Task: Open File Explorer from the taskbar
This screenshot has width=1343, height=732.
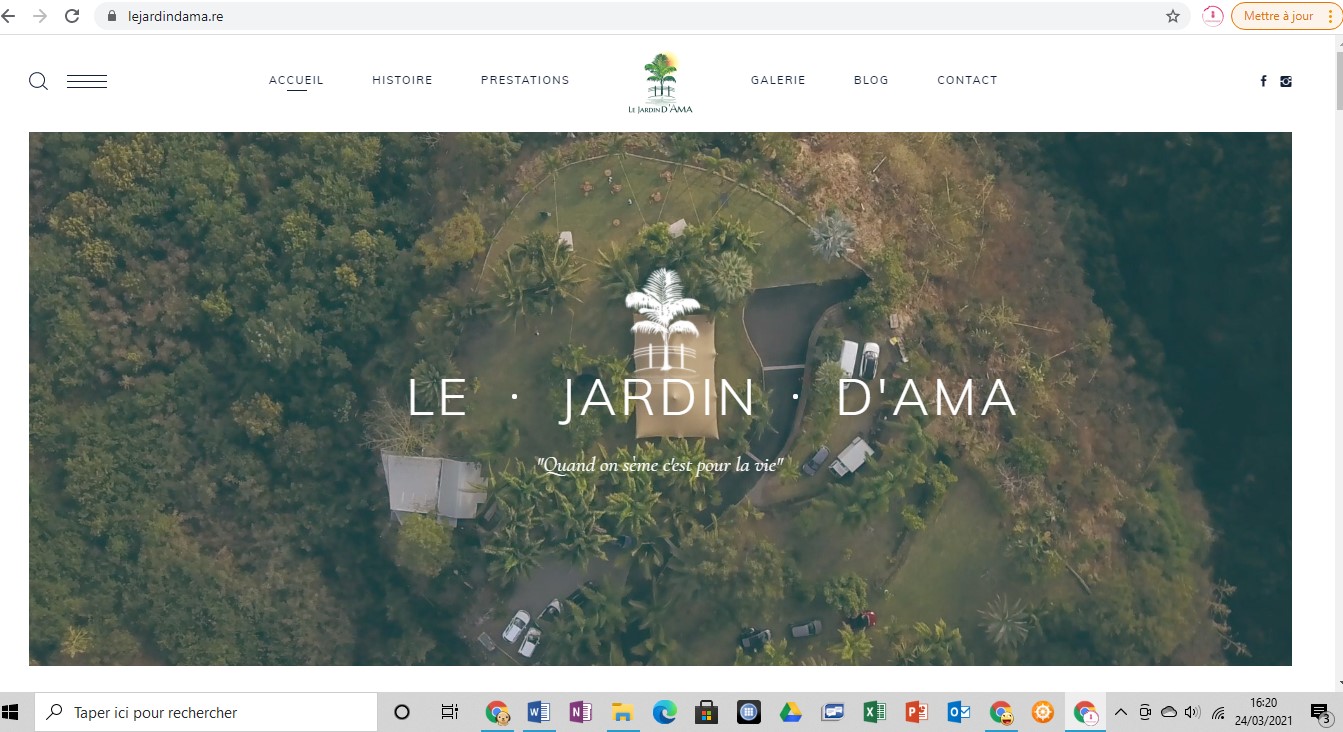Action: [622, 713]
